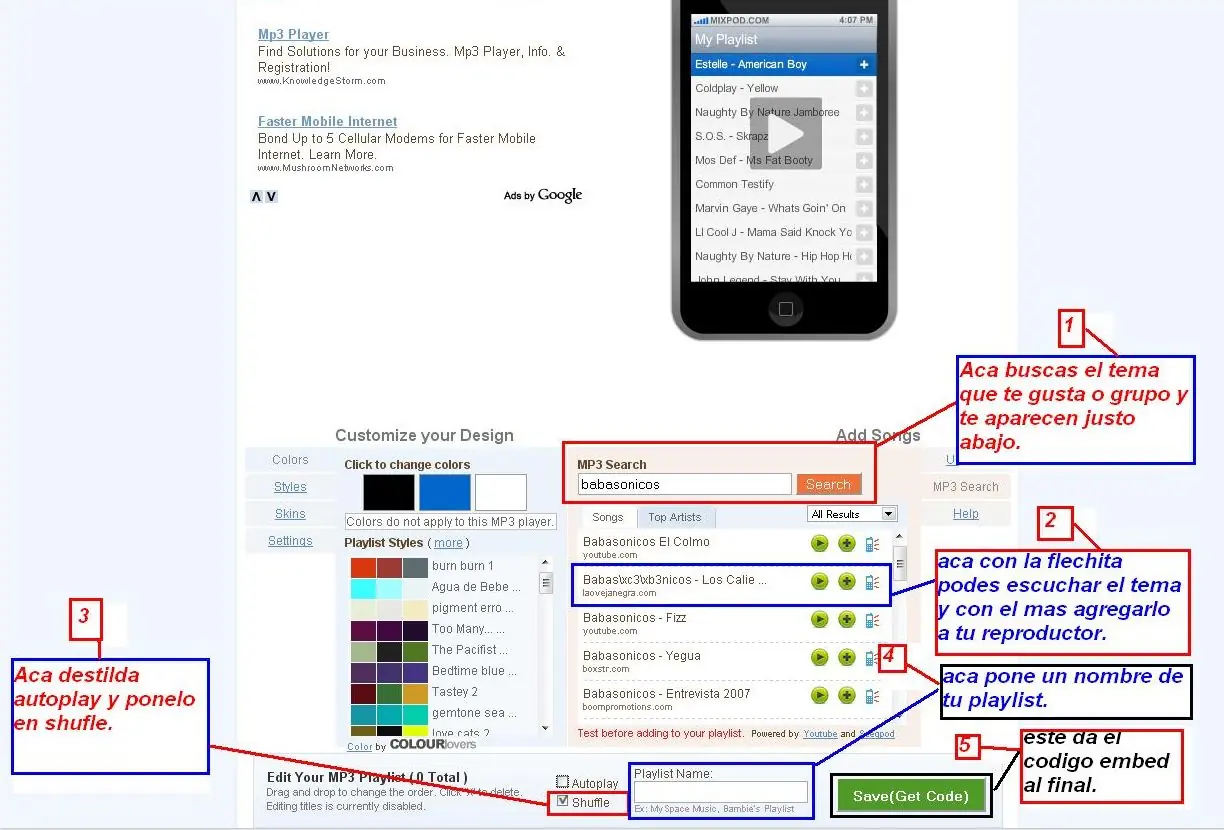Image resolution: width=1224 pixels, height=830 pixels.
Task: Open the Faster Mobile Internet ad link
Action: 327,122
